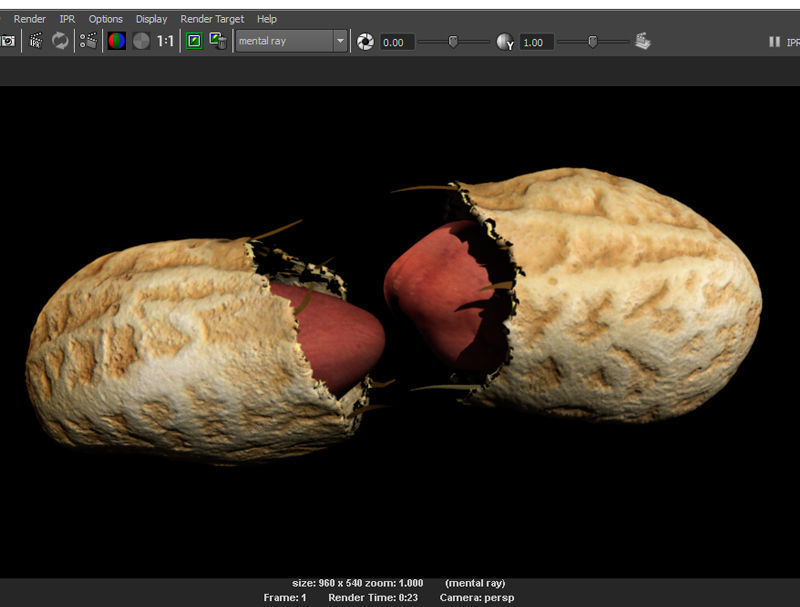Click the keep image icon
The height and width of the screenshot is (607, 800).
tap(194, 41)
